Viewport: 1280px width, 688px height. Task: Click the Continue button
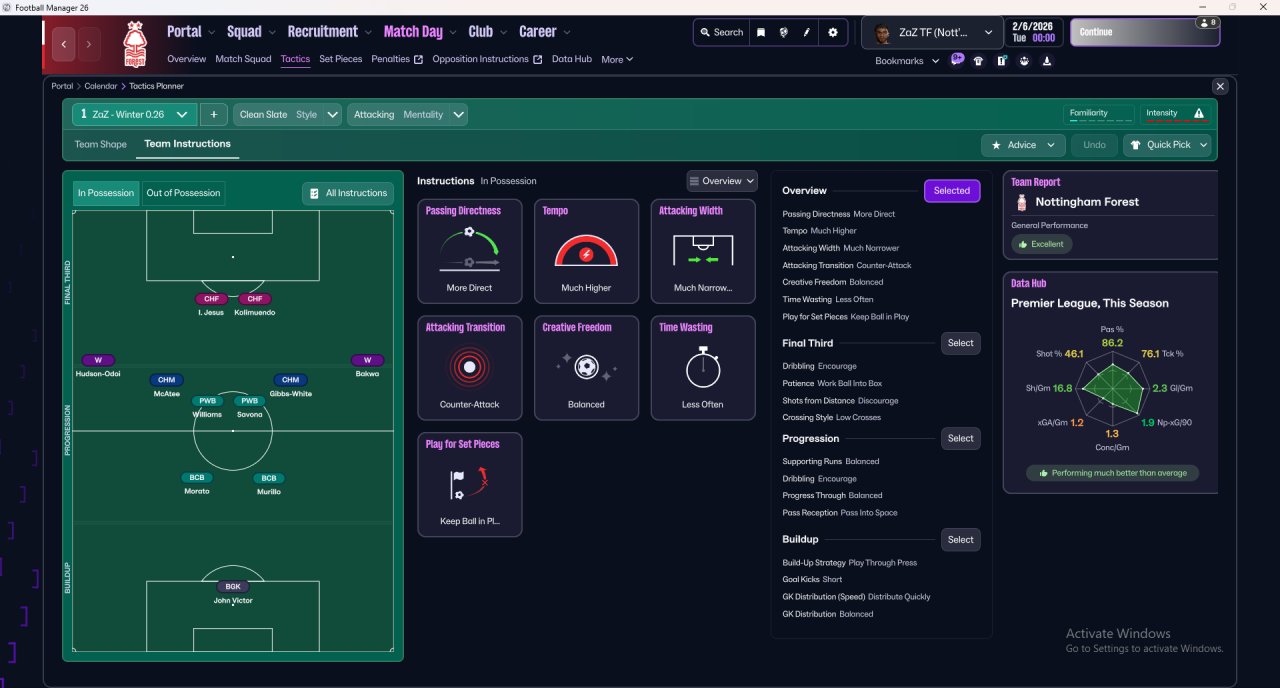[x=1145, y=32]
